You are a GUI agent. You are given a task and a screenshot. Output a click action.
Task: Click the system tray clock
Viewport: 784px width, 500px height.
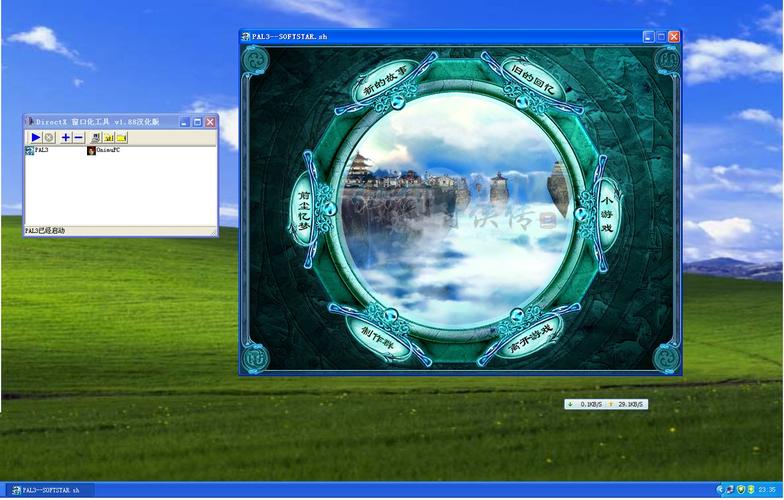point(769,491)
